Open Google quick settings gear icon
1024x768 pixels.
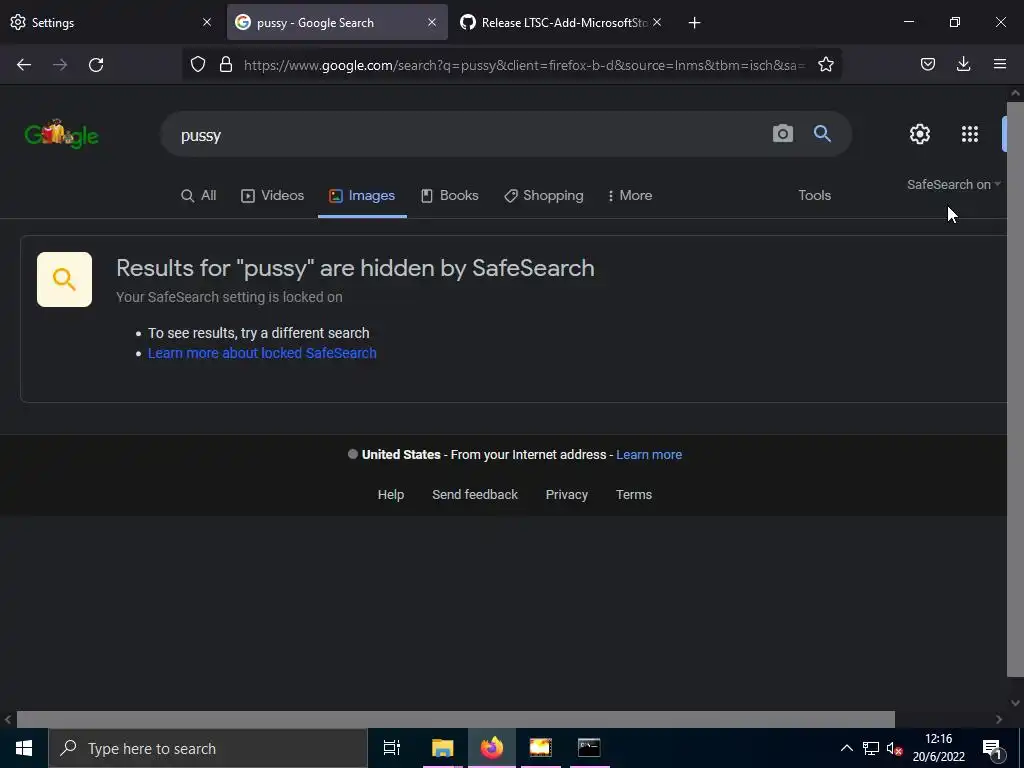point(920,134)
